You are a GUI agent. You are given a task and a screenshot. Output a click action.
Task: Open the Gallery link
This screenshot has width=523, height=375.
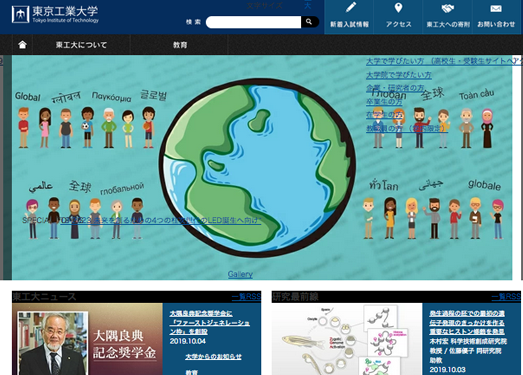[240, 274]
